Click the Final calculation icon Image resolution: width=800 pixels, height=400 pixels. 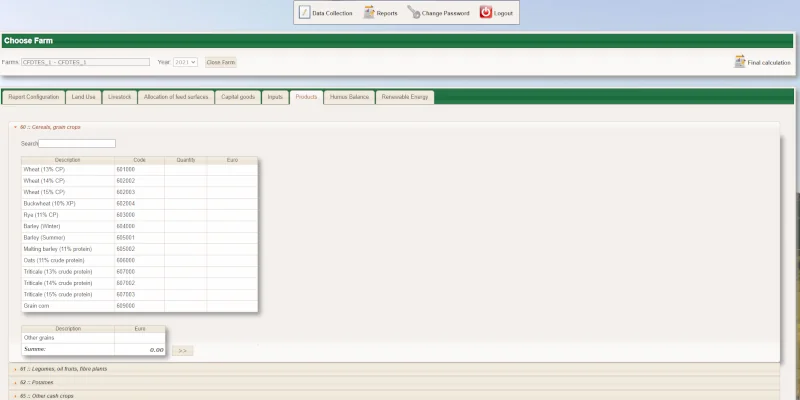[740, 62]
